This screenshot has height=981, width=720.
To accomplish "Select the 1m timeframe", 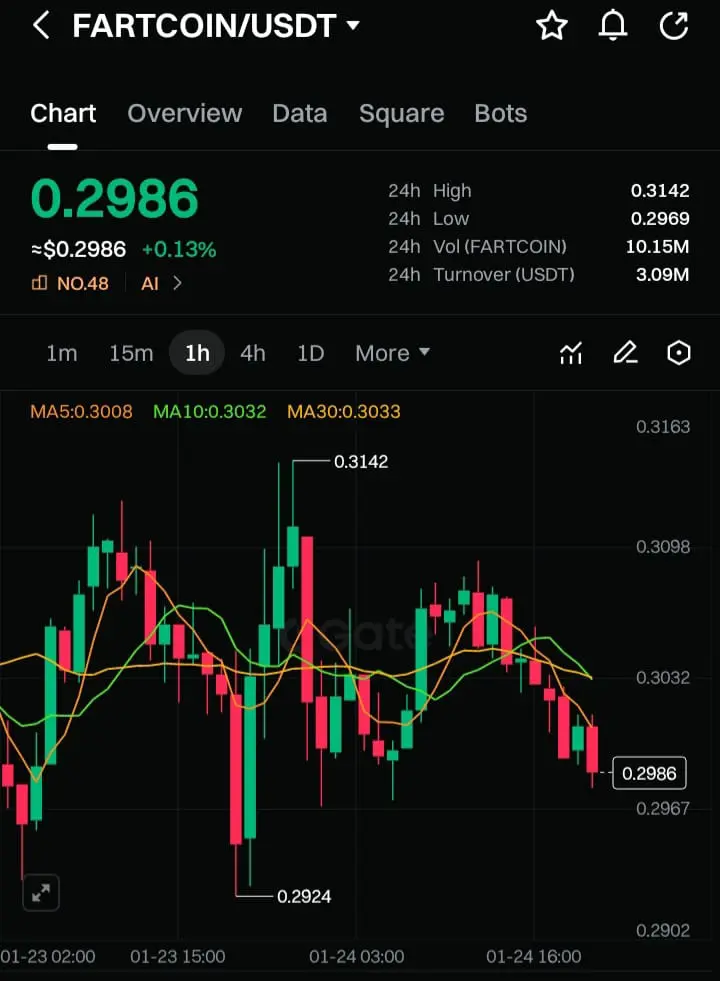I will 62,353.
